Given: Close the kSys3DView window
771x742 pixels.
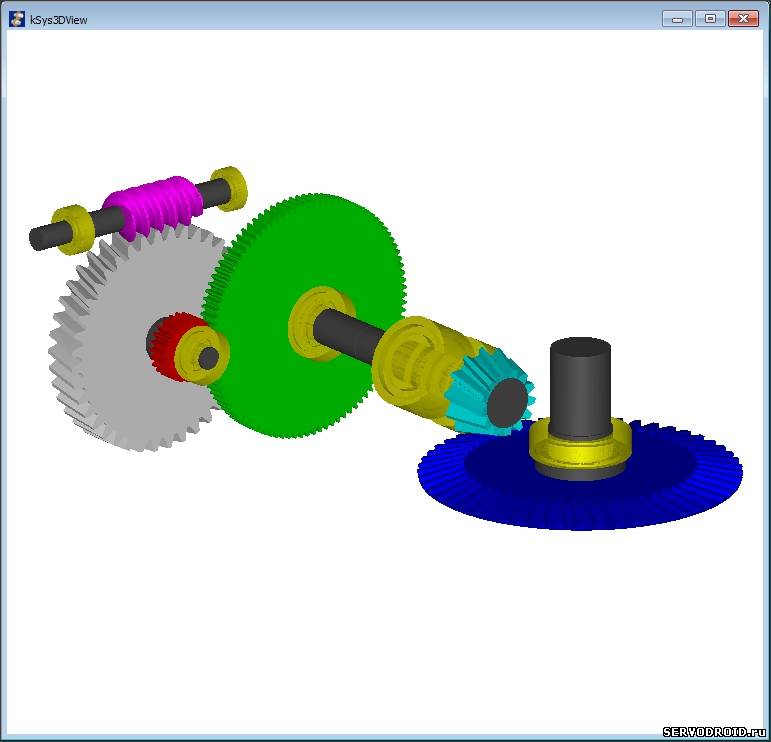Looking at the screenshot, I should [x=743, y=19].
